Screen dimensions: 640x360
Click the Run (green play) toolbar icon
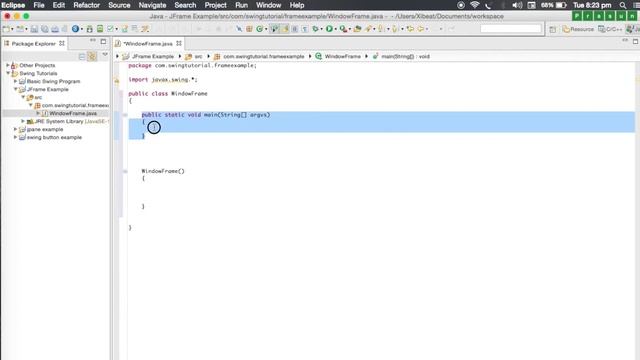click(329, 29)
